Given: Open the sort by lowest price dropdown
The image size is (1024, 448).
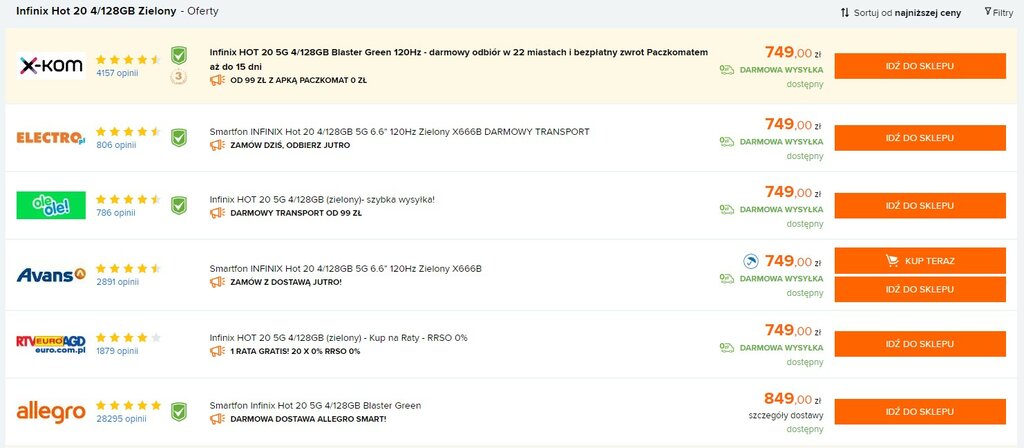Looking at the screenshot, I should point(901,12).
